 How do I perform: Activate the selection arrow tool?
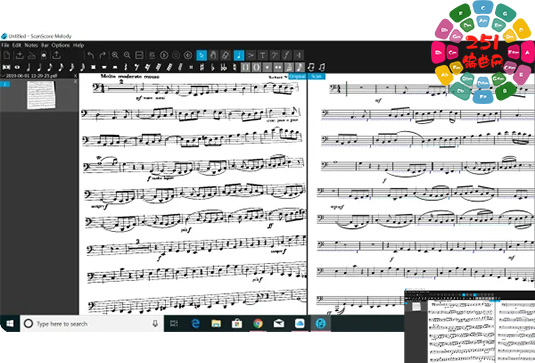201,55
